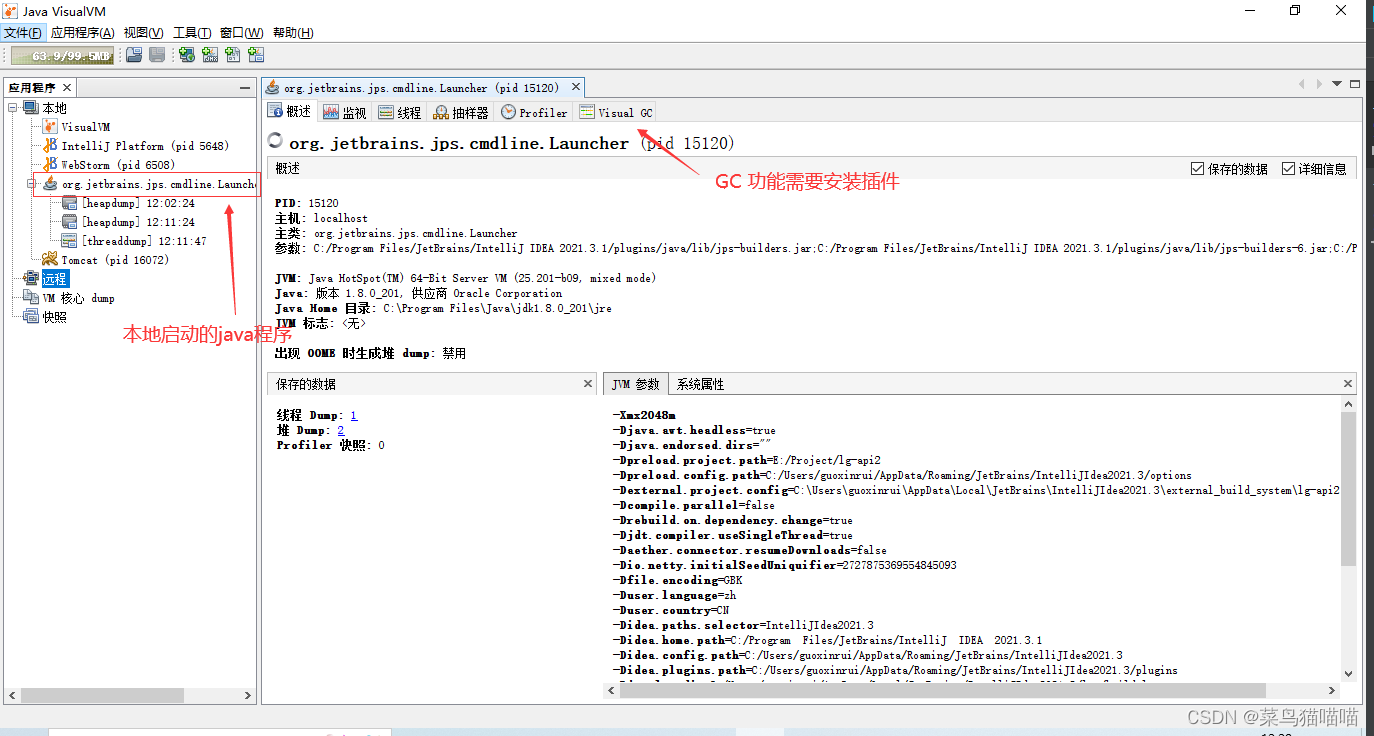Click the applications panel horizontal scrollbar

point(130,695)
